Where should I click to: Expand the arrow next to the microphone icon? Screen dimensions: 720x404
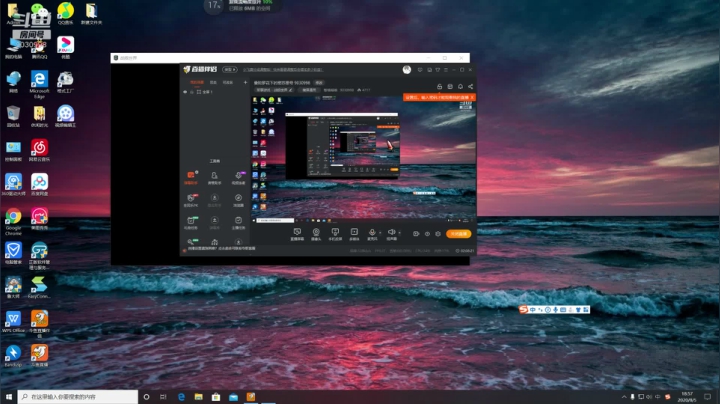coord(380,233)
